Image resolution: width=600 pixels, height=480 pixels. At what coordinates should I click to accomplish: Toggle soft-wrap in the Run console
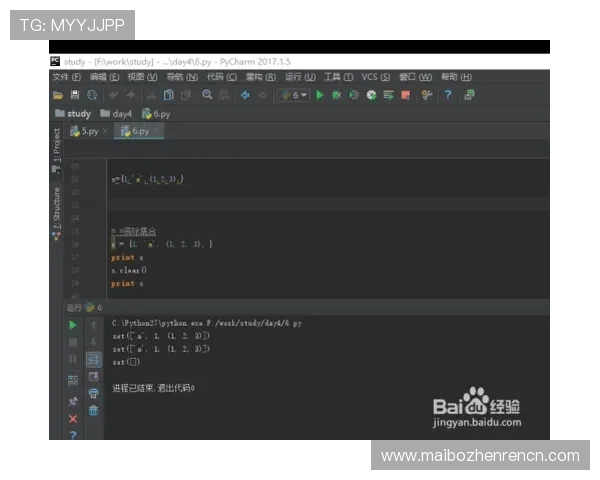[x=94, y=359]
